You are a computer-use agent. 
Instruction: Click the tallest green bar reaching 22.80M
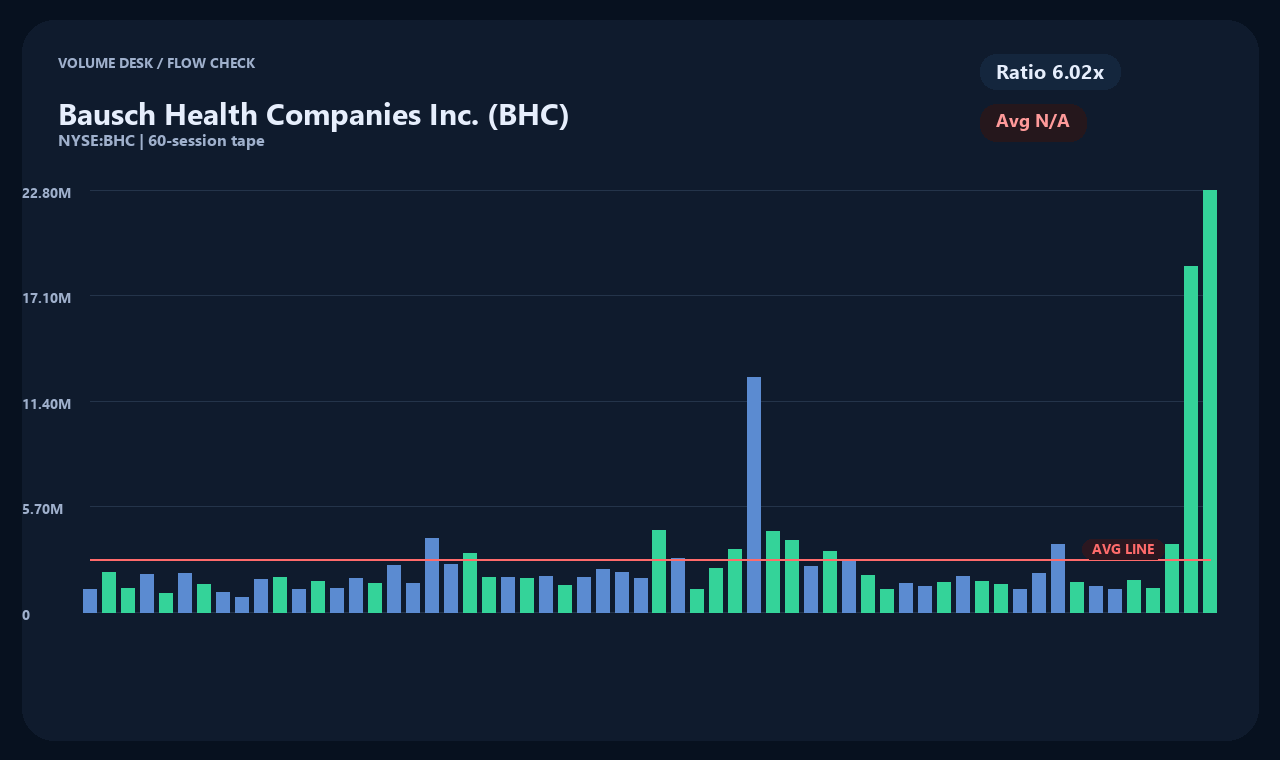click(1210, 401)
